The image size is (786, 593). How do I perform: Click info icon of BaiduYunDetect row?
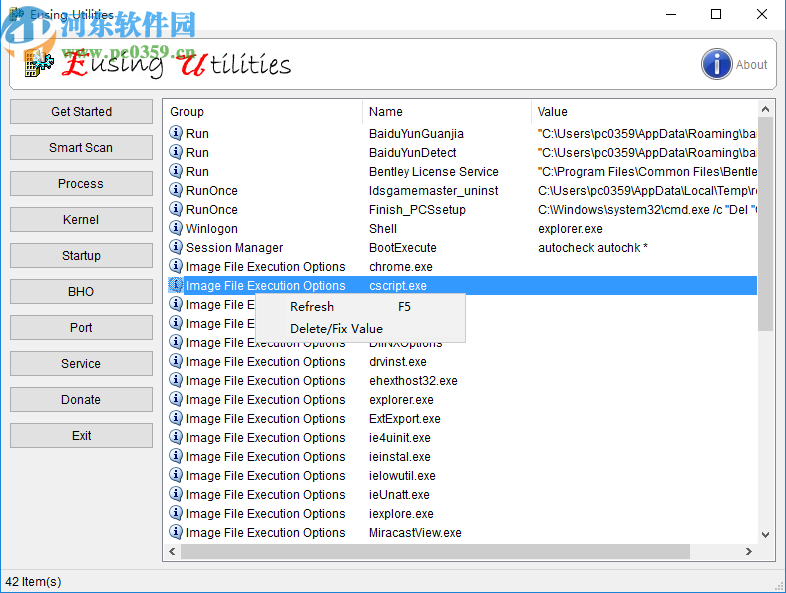coord(175,152)
